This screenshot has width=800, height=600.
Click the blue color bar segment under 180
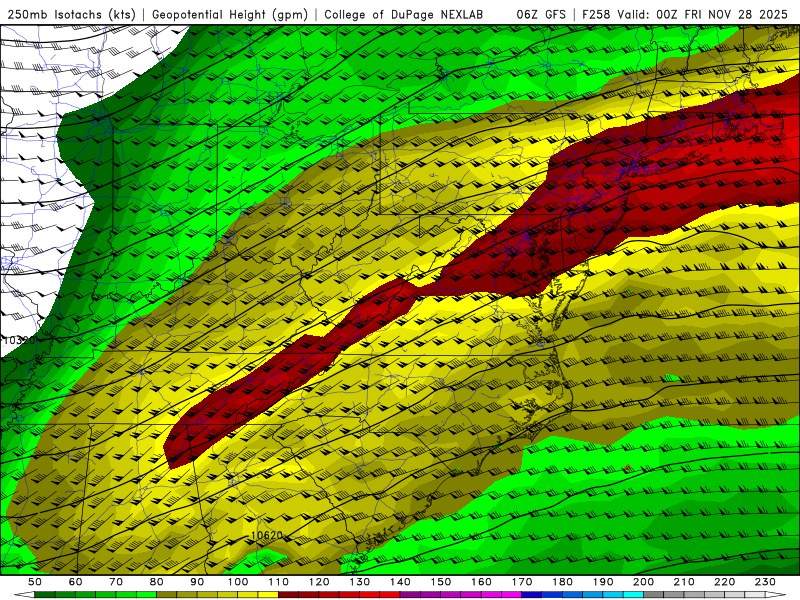click(572, 595)
